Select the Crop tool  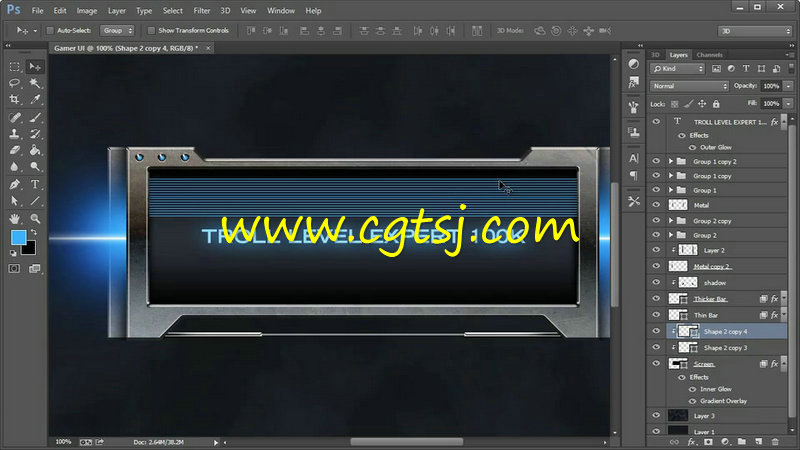(x=14, y=99)
